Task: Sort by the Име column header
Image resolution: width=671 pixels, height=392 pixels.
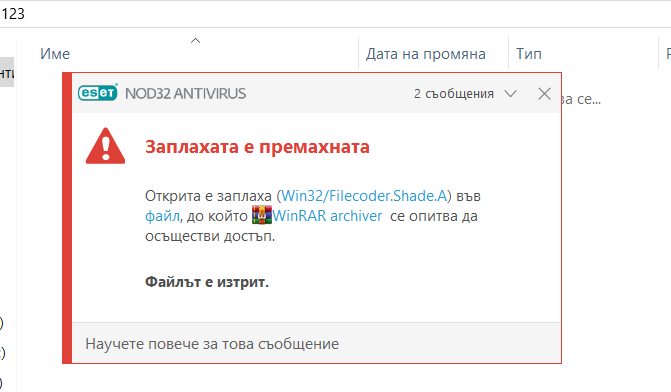Action: click(55, 54)
